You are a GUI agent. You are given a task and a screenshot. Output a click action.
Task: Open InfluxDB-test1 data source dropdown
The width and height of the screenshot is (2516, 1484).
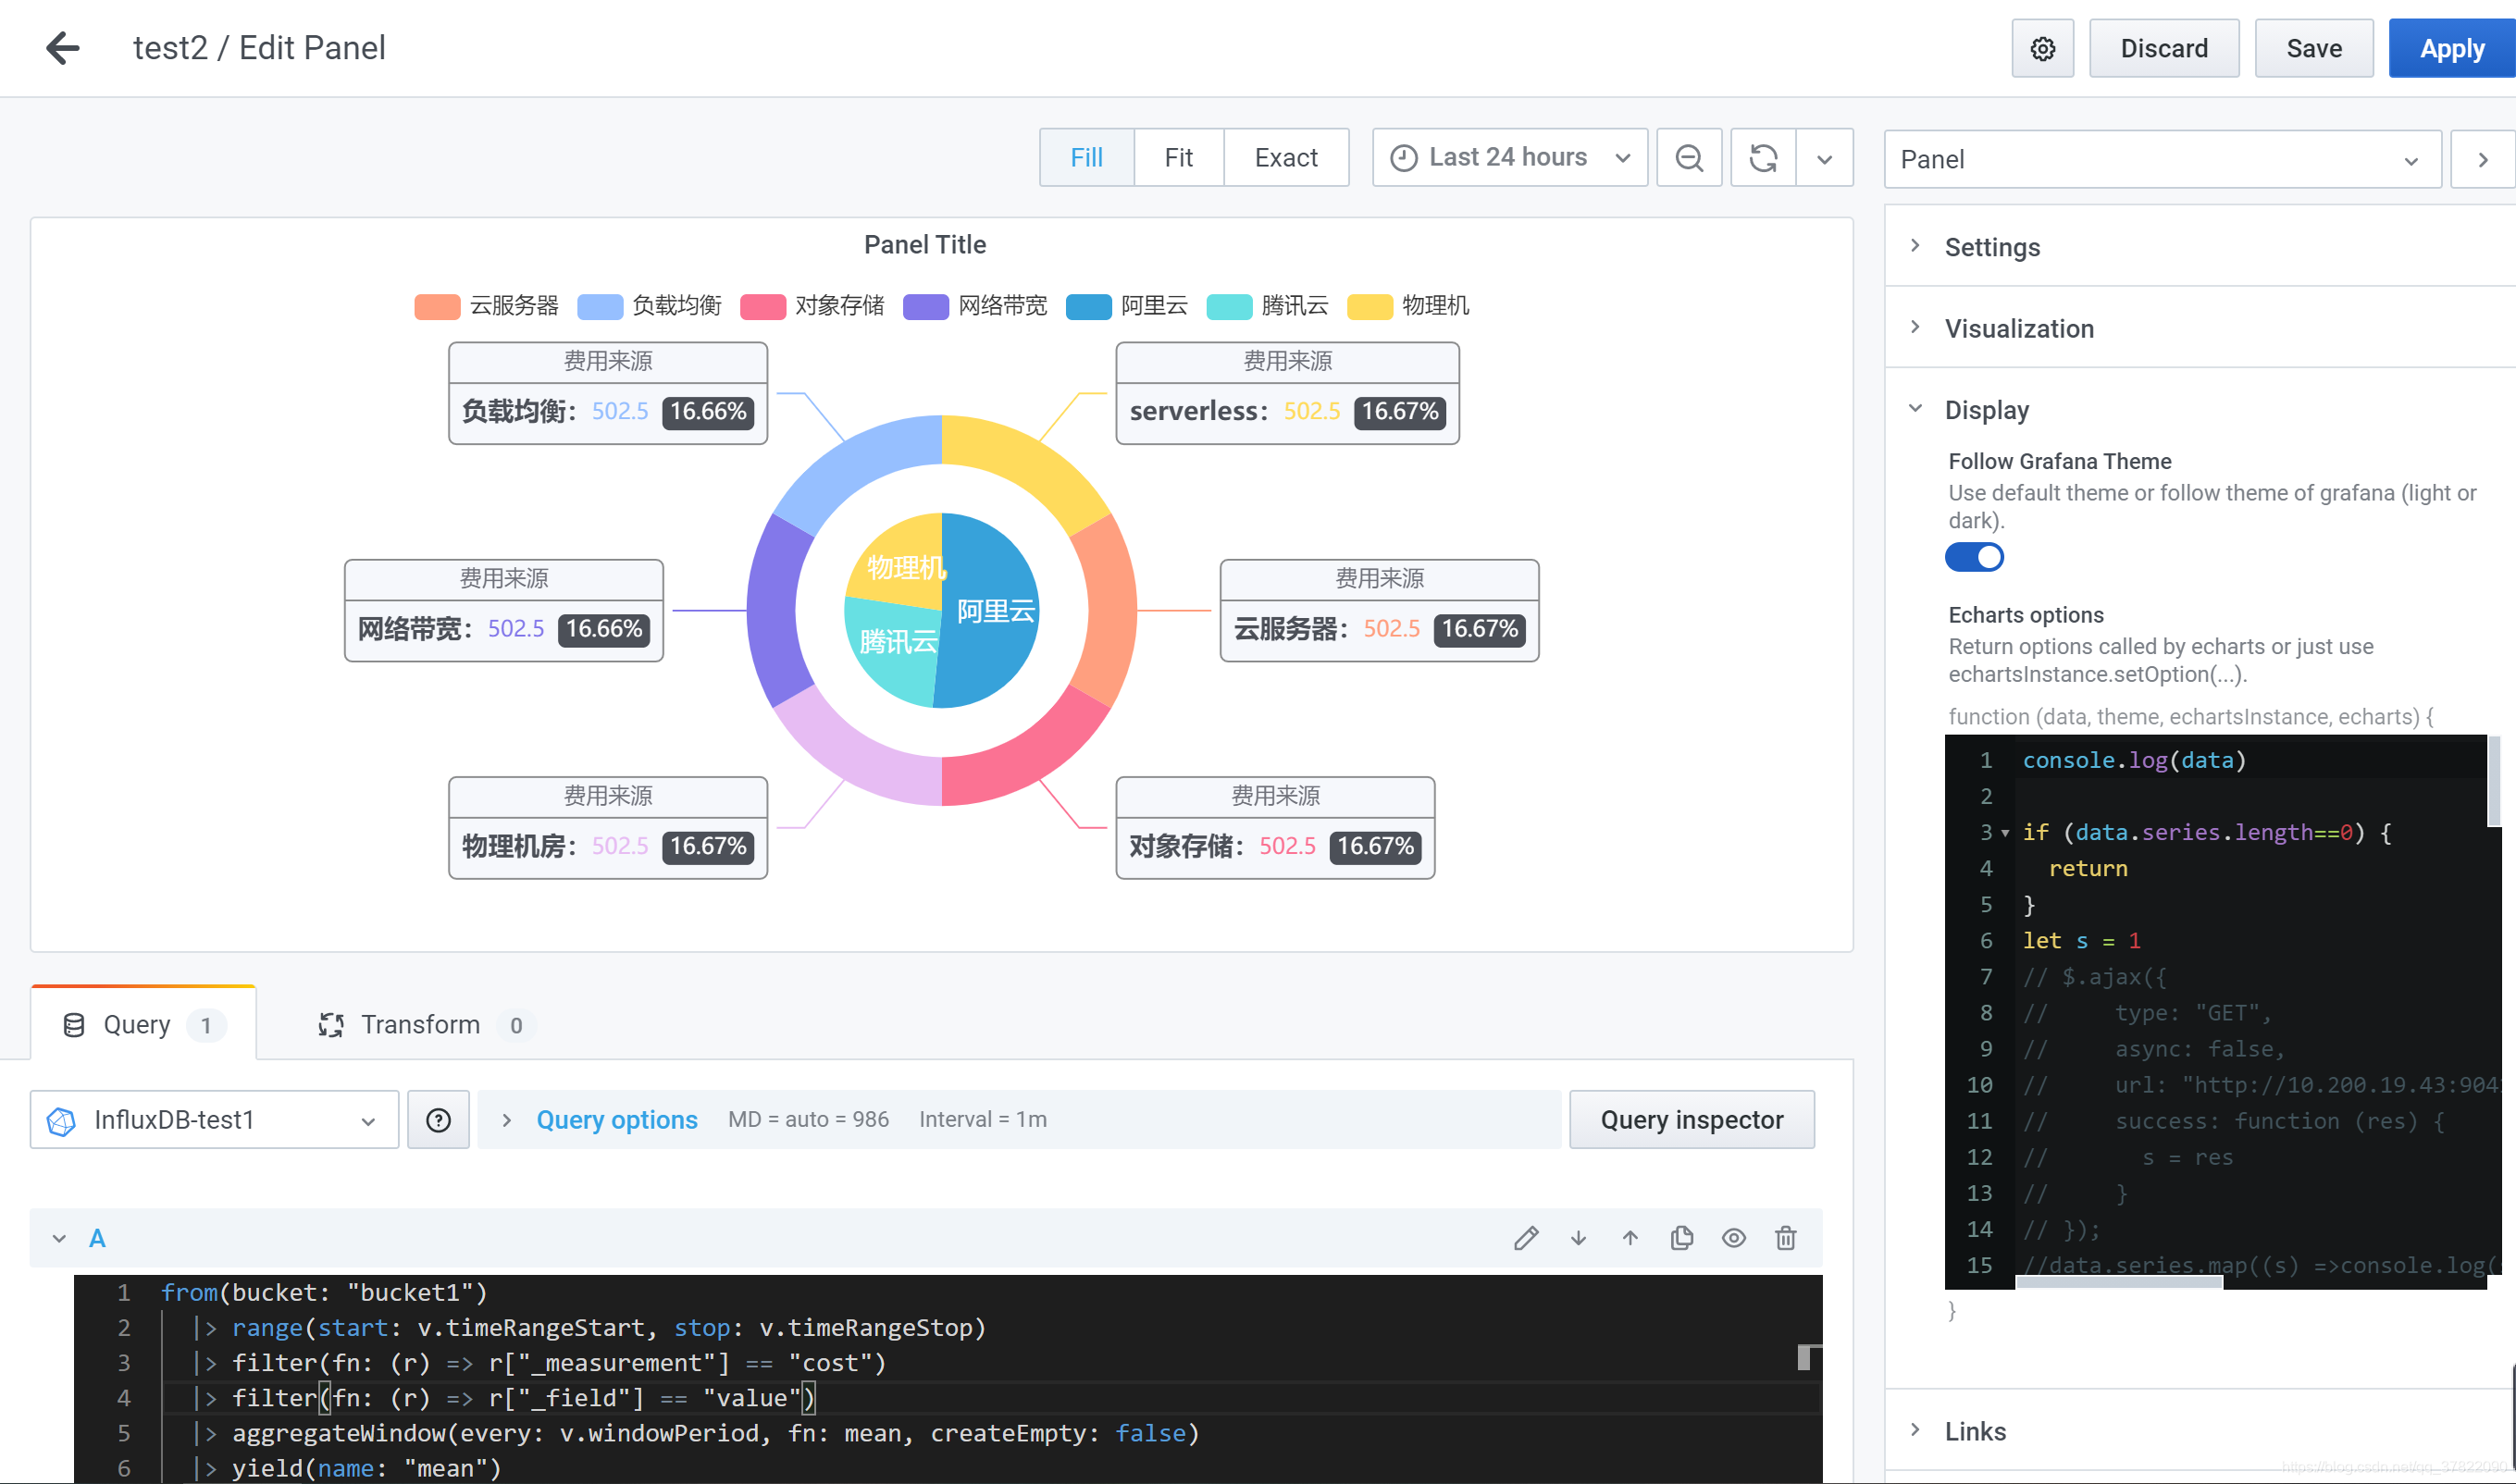point(214,1120)
